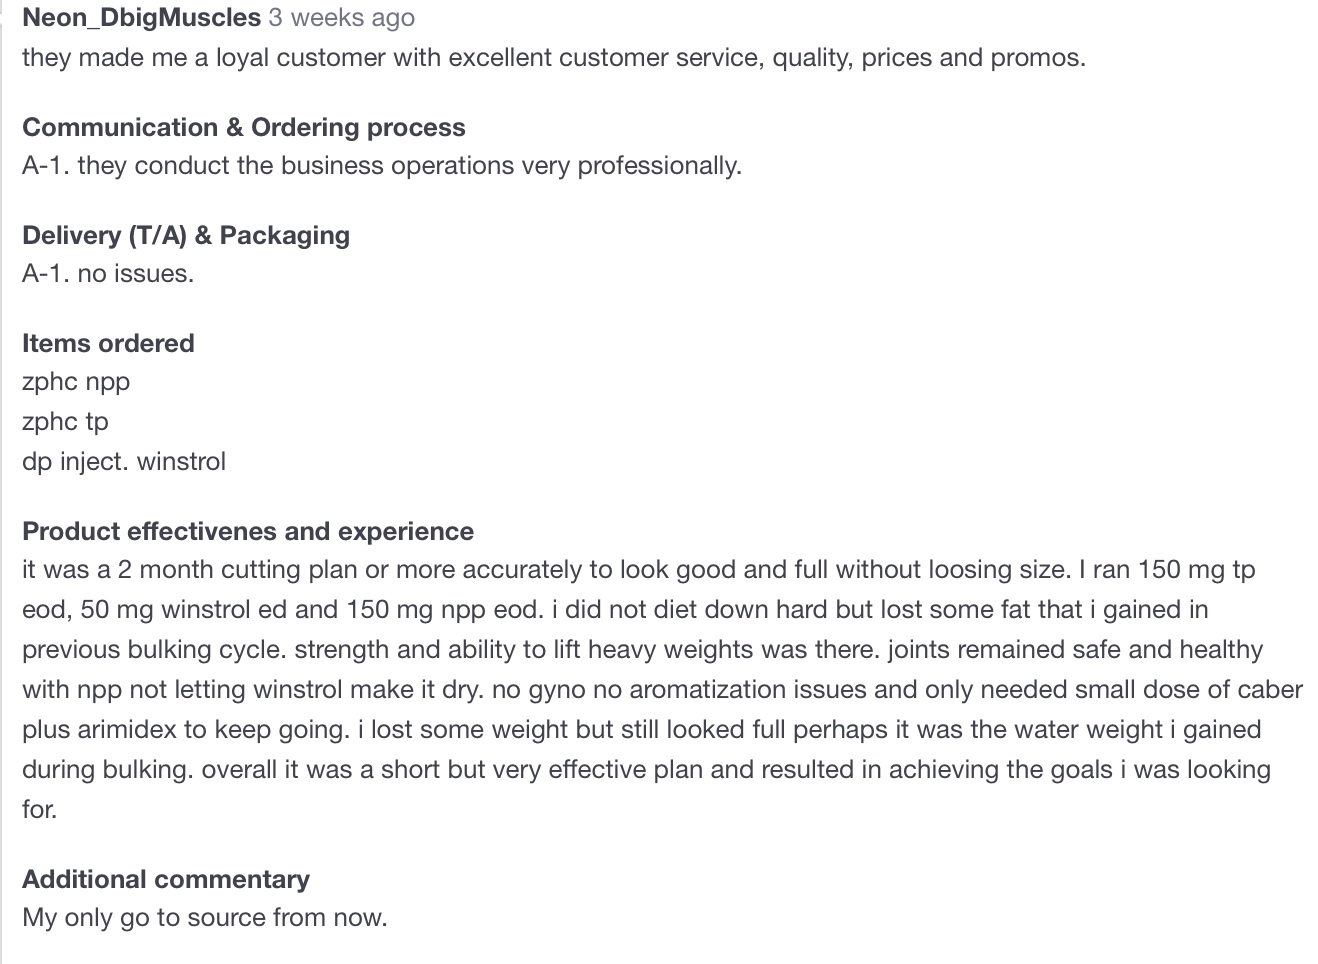Screen dimensions: 1318x964
Task: Click the line starting 'plus arimidex to keep going'
Action: (x=641, y=730)
